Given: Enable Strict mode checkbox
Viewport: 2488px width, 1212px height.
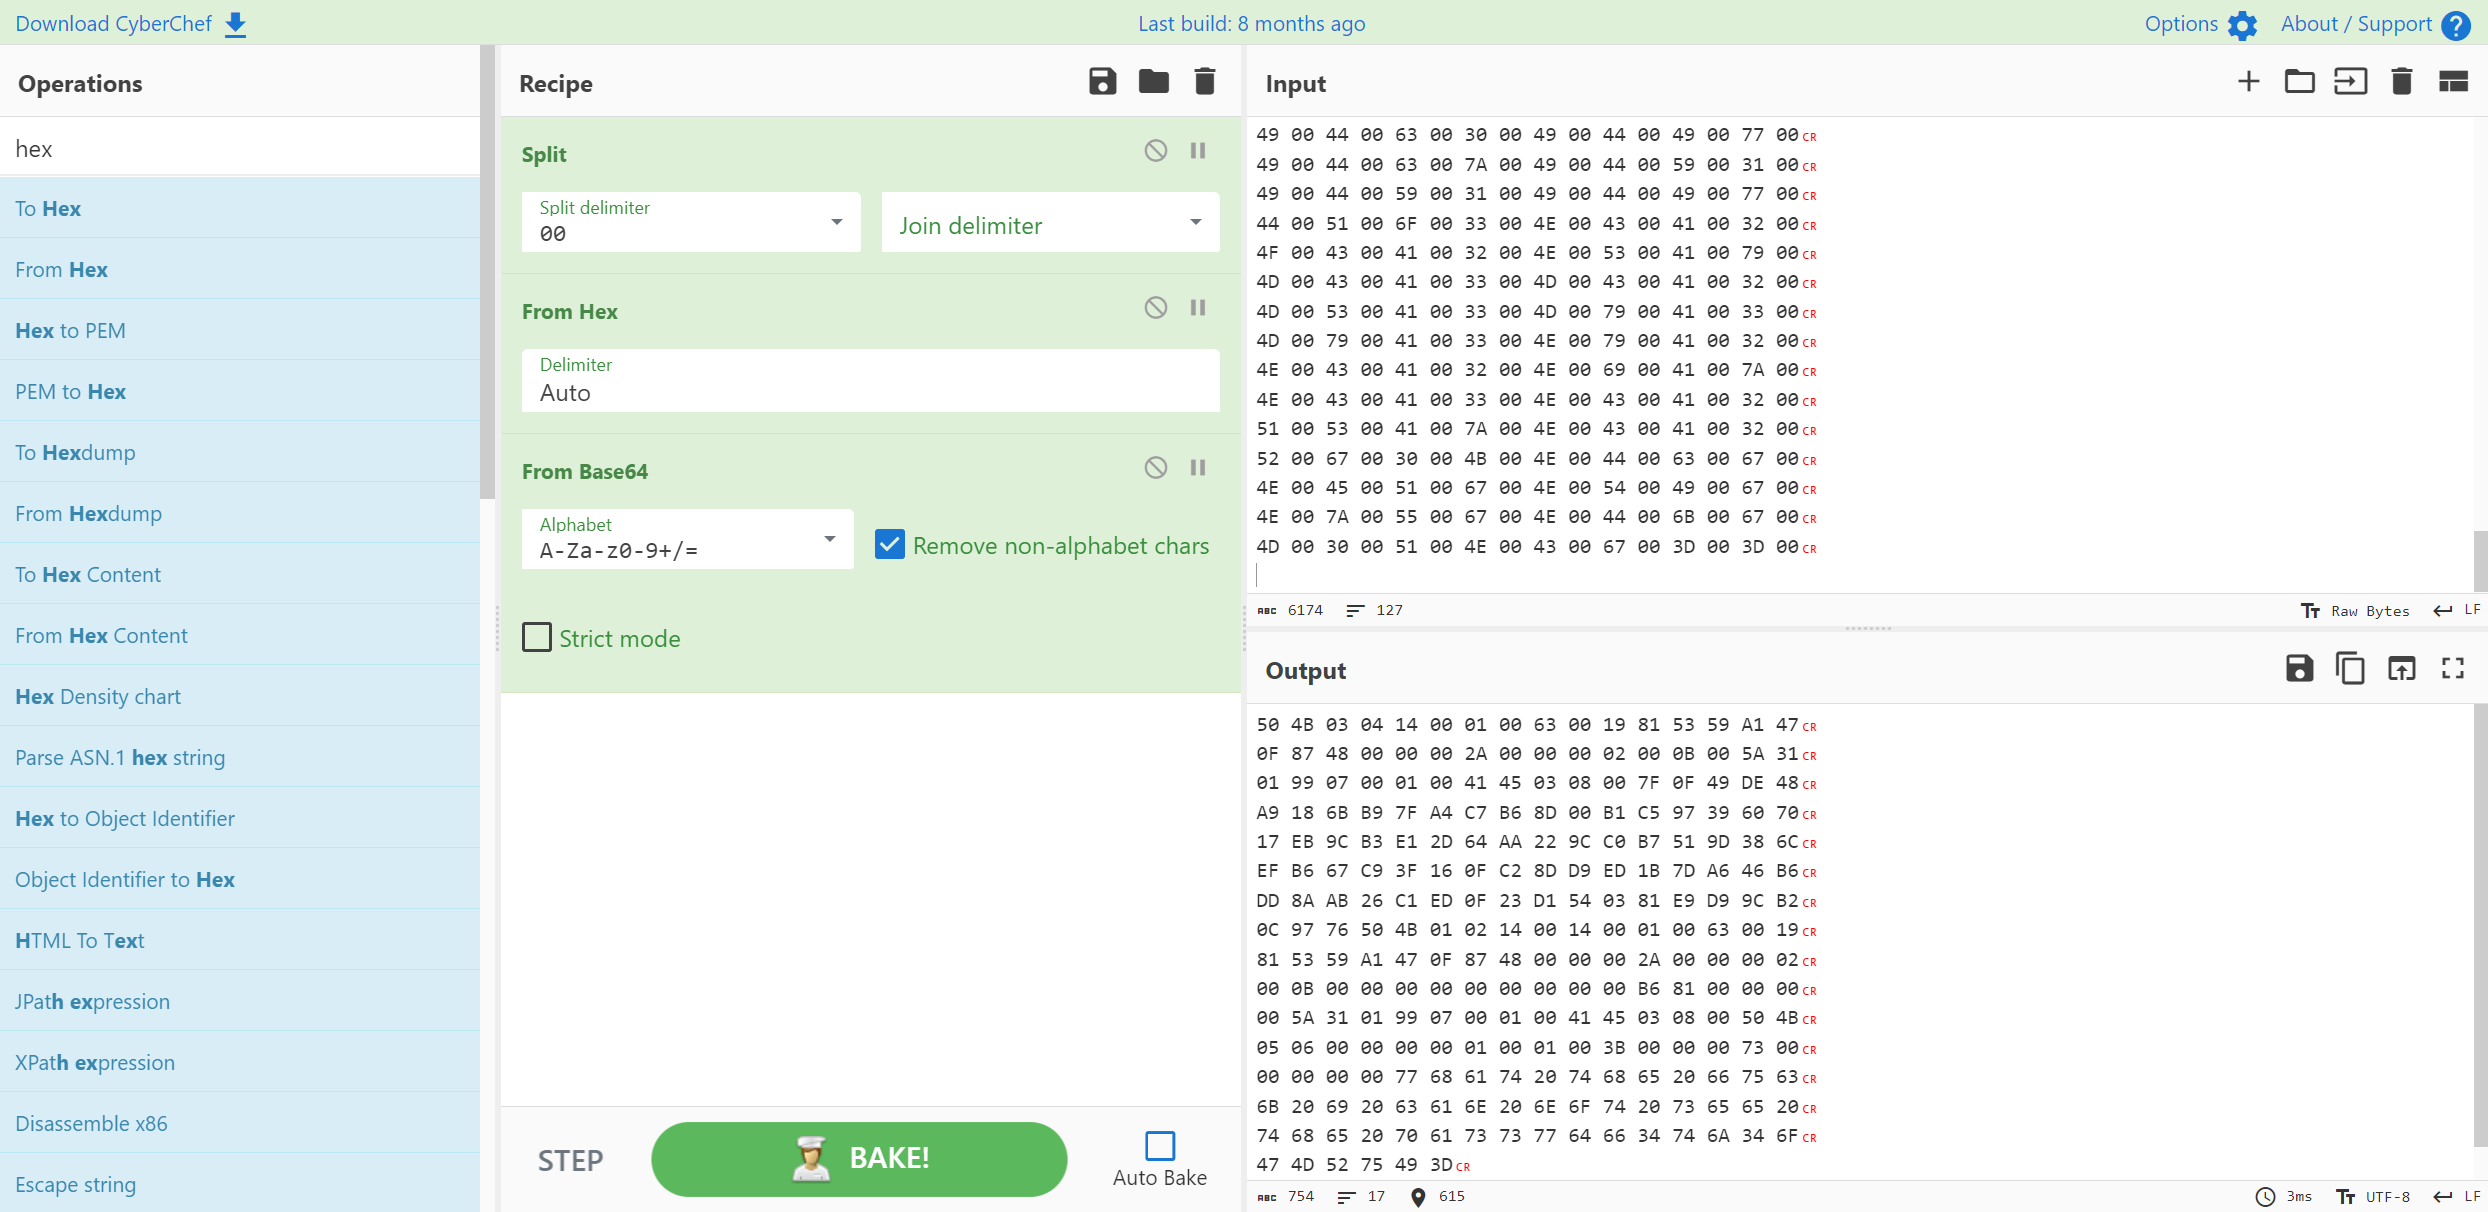Looking at the screenshot, I should [537, 637].
